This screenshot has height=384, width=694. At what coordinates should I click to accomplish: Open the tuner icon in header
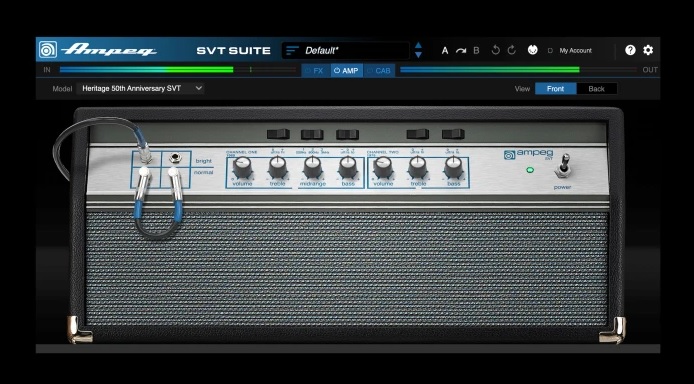coord(532,50)
